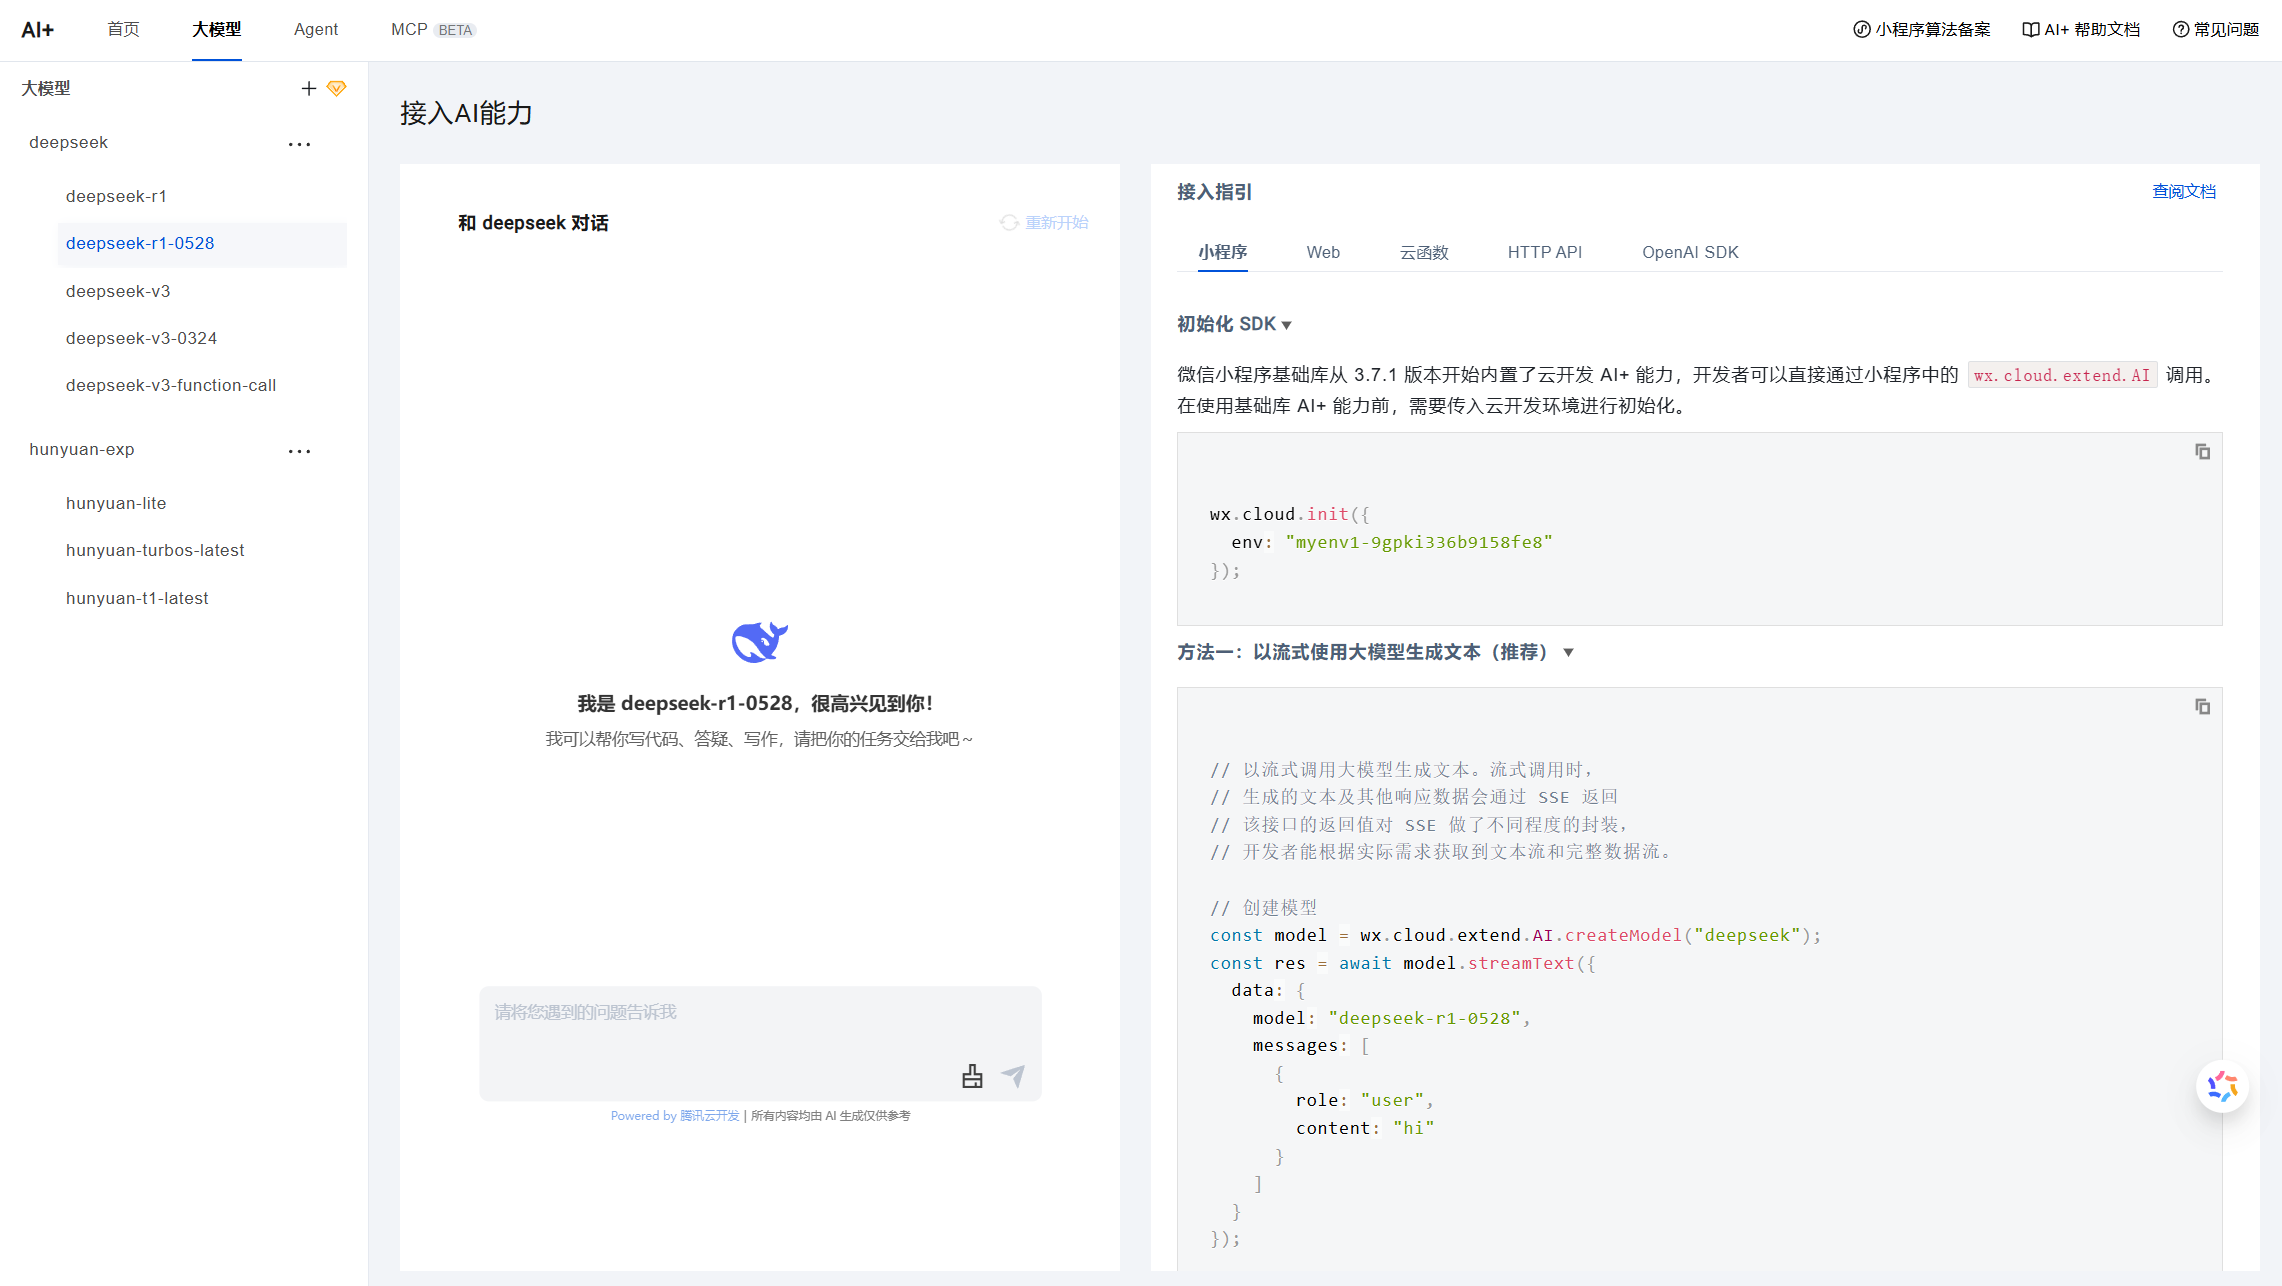Select the 小程序 integration tab
2282x1286 pixels.
point(1222,252)
